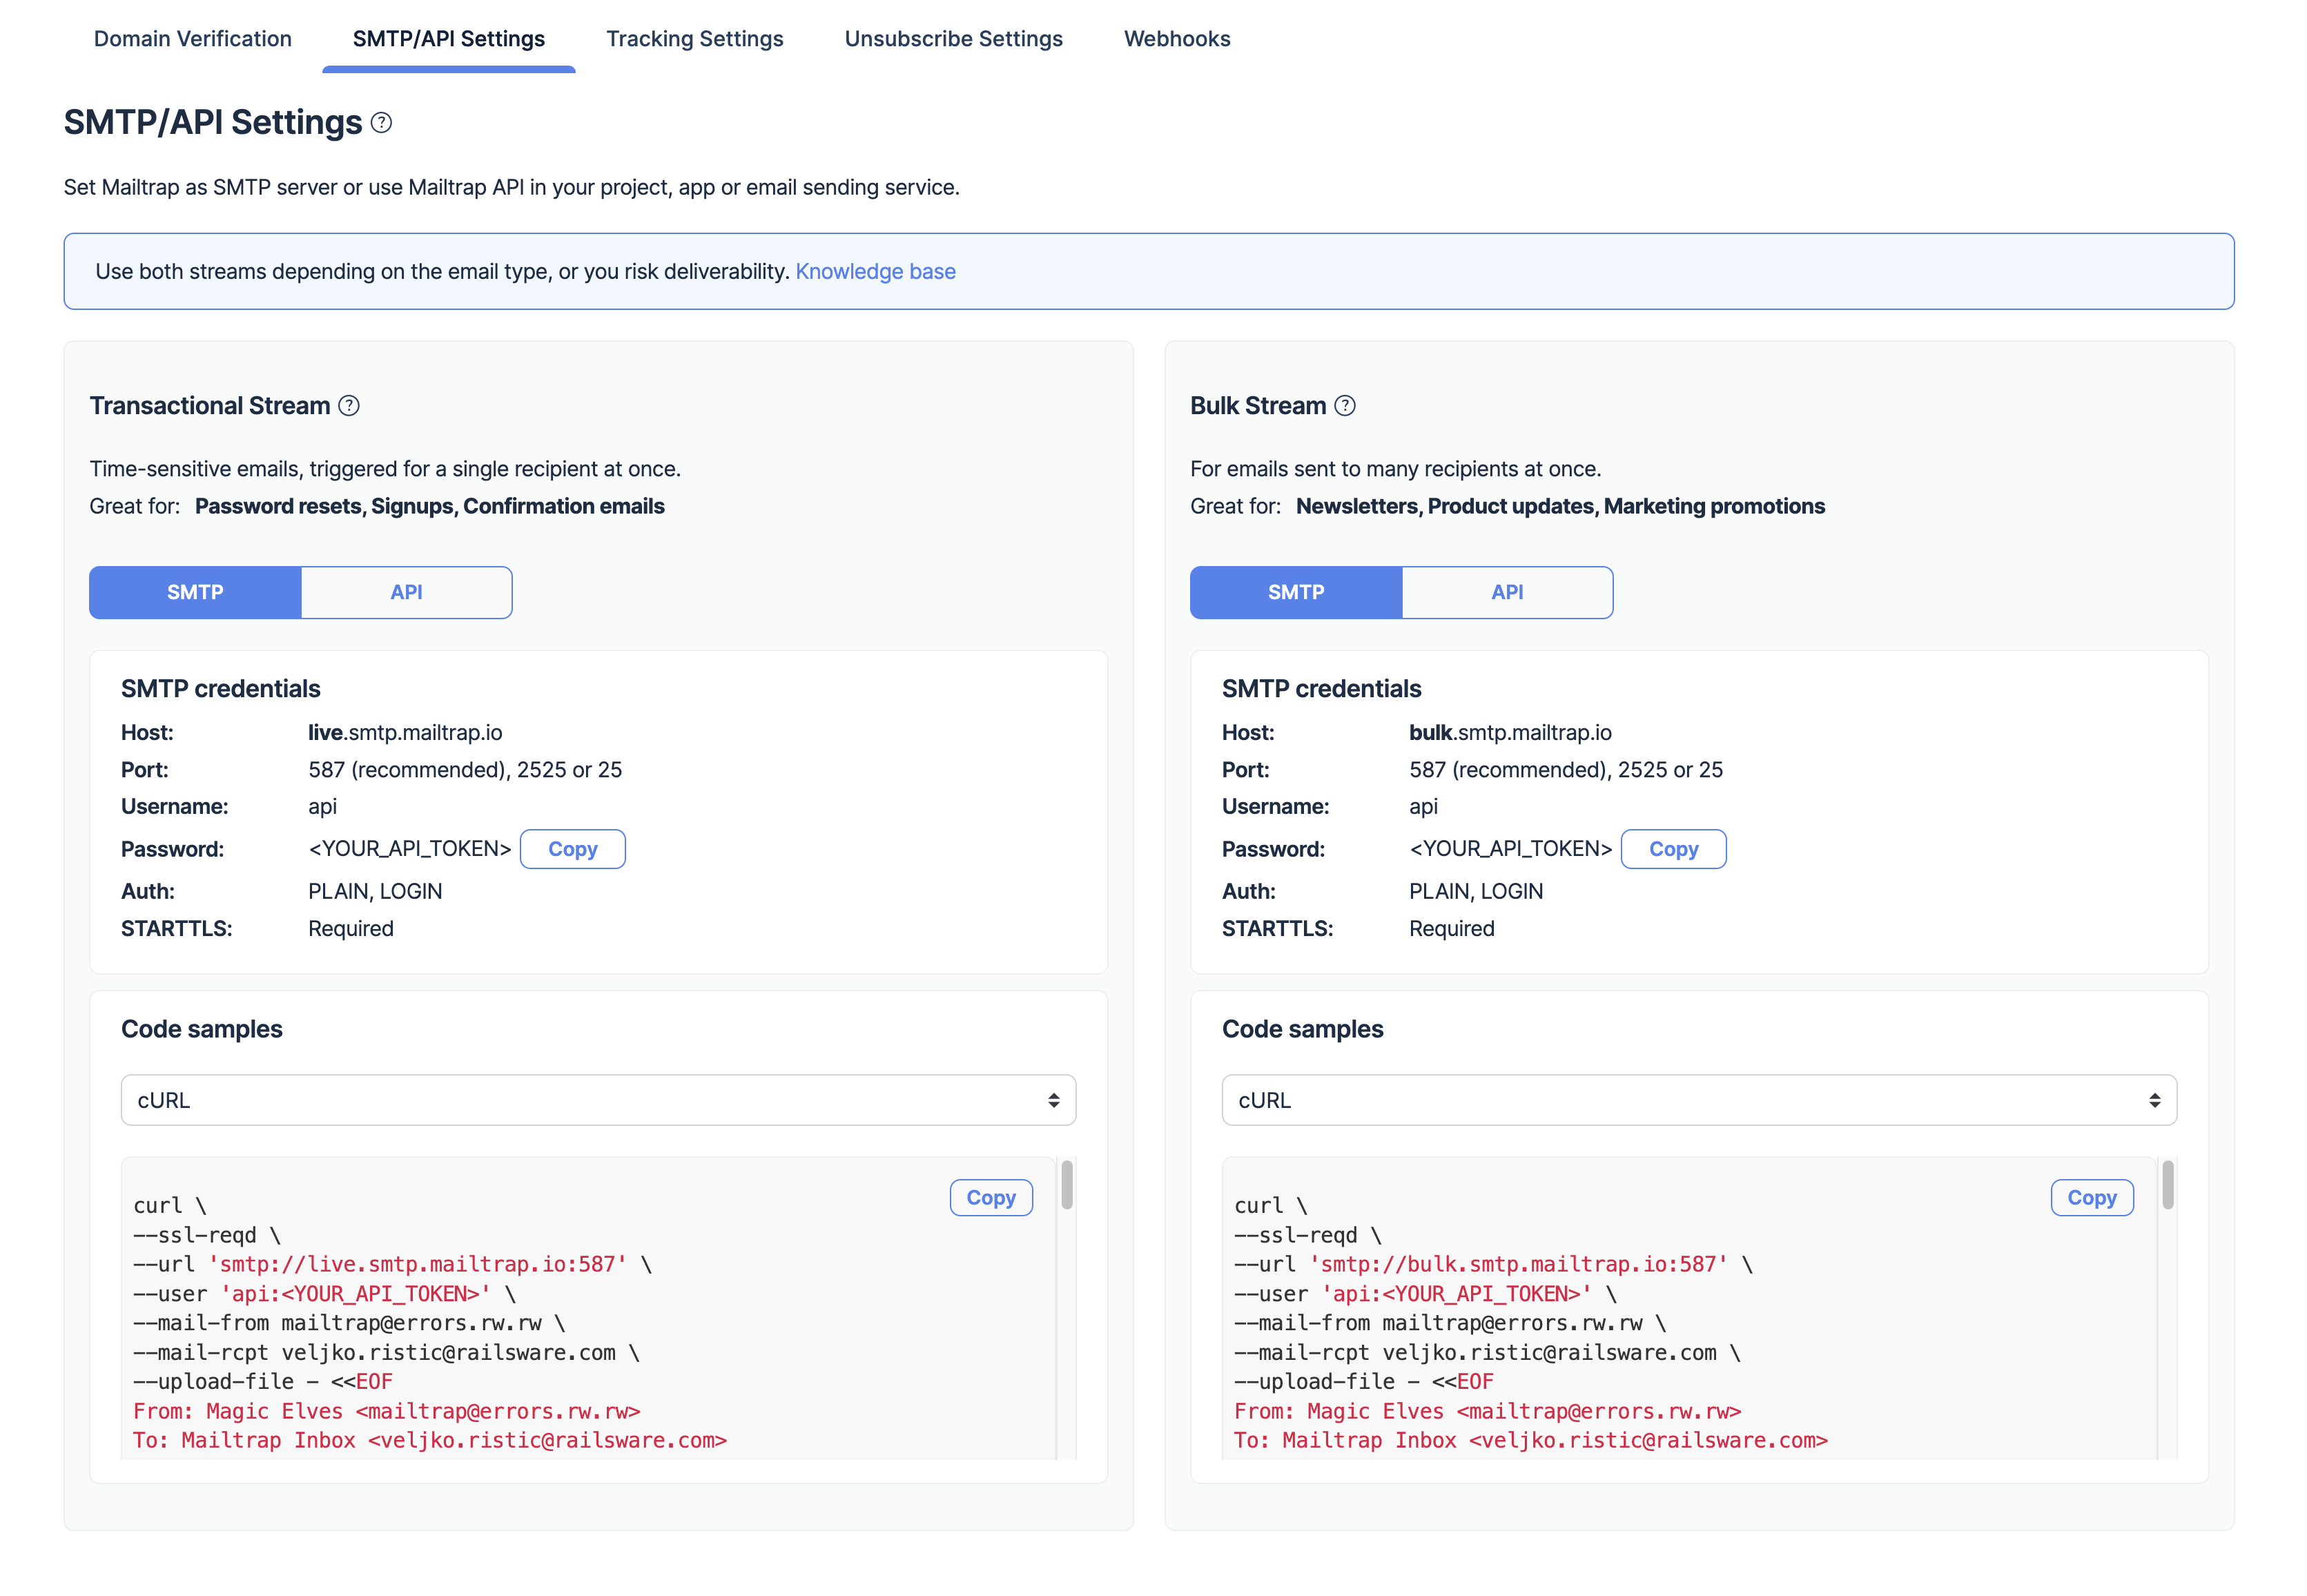The image size is (2307, 1596).
Task: Copy the Transactional cURL code sample
Action: [990, 1196]
